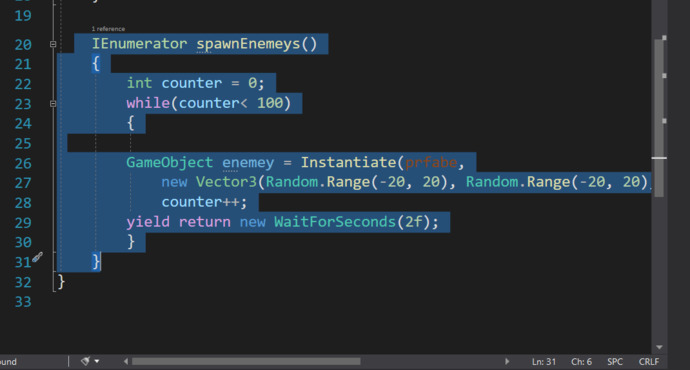The image size is (690, 370).
Task: Click the prfabe argument in Instantiate
Action: coord(431,163)
